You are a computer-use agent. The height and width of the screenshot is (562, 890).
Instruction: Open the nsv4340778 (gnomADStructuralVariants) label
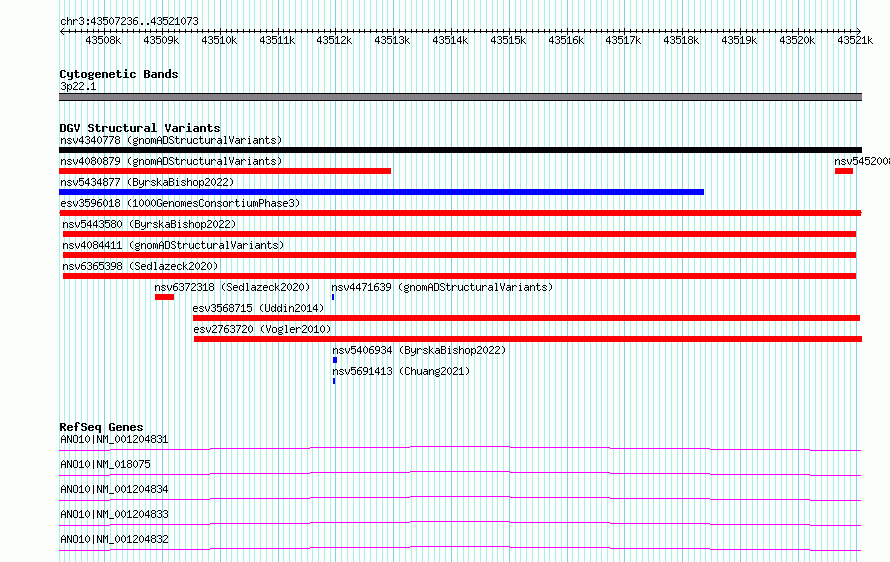pyautogui.click(x=171, y=140)
